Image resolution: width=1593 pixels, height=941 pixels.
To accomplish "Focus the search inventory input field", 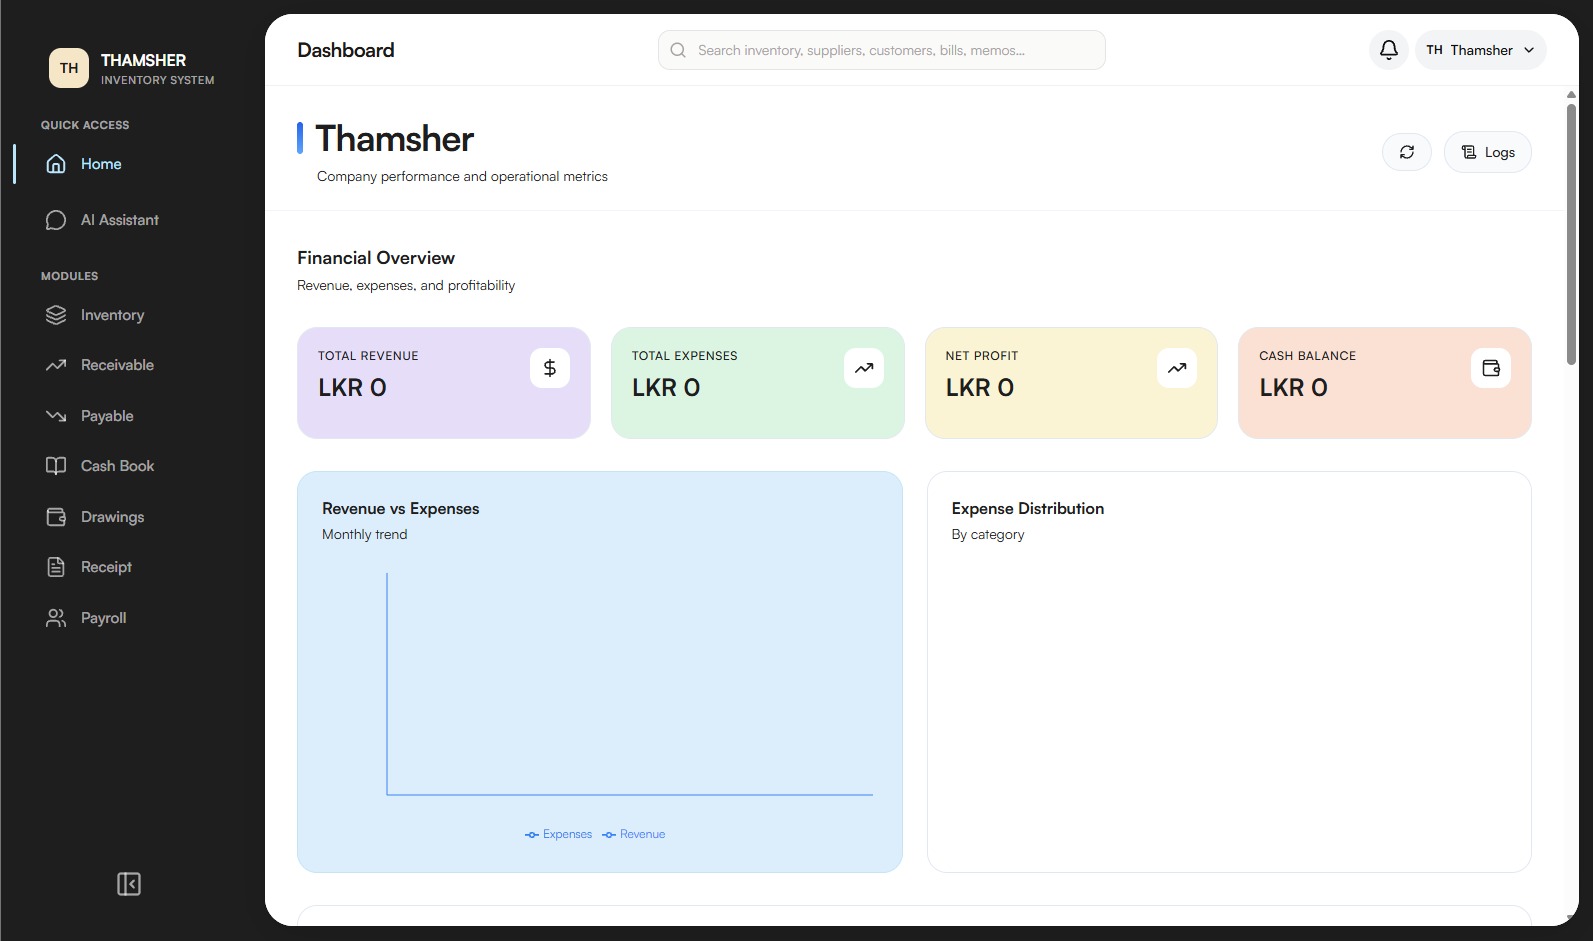I will coord(881,50).
